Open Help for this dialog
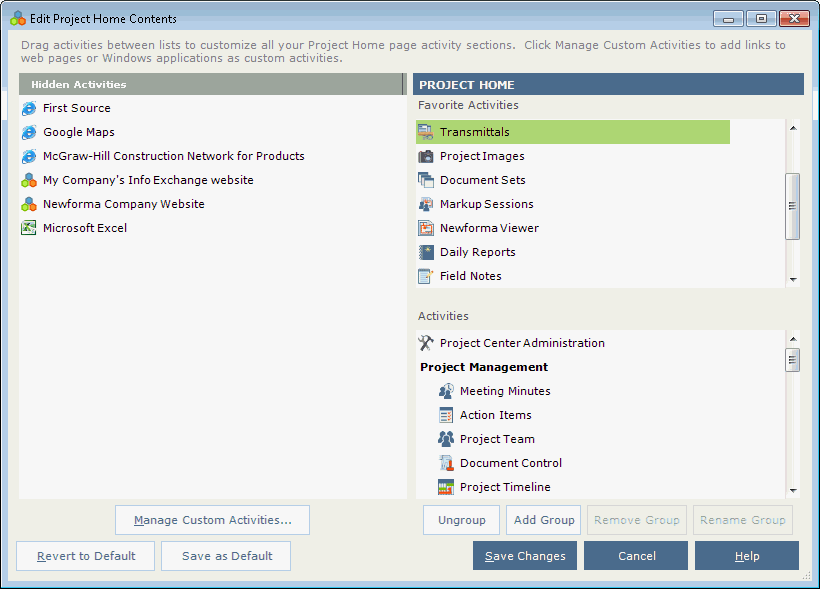Image resolution: width=820 pixels, height=589 pixels. 747,556
